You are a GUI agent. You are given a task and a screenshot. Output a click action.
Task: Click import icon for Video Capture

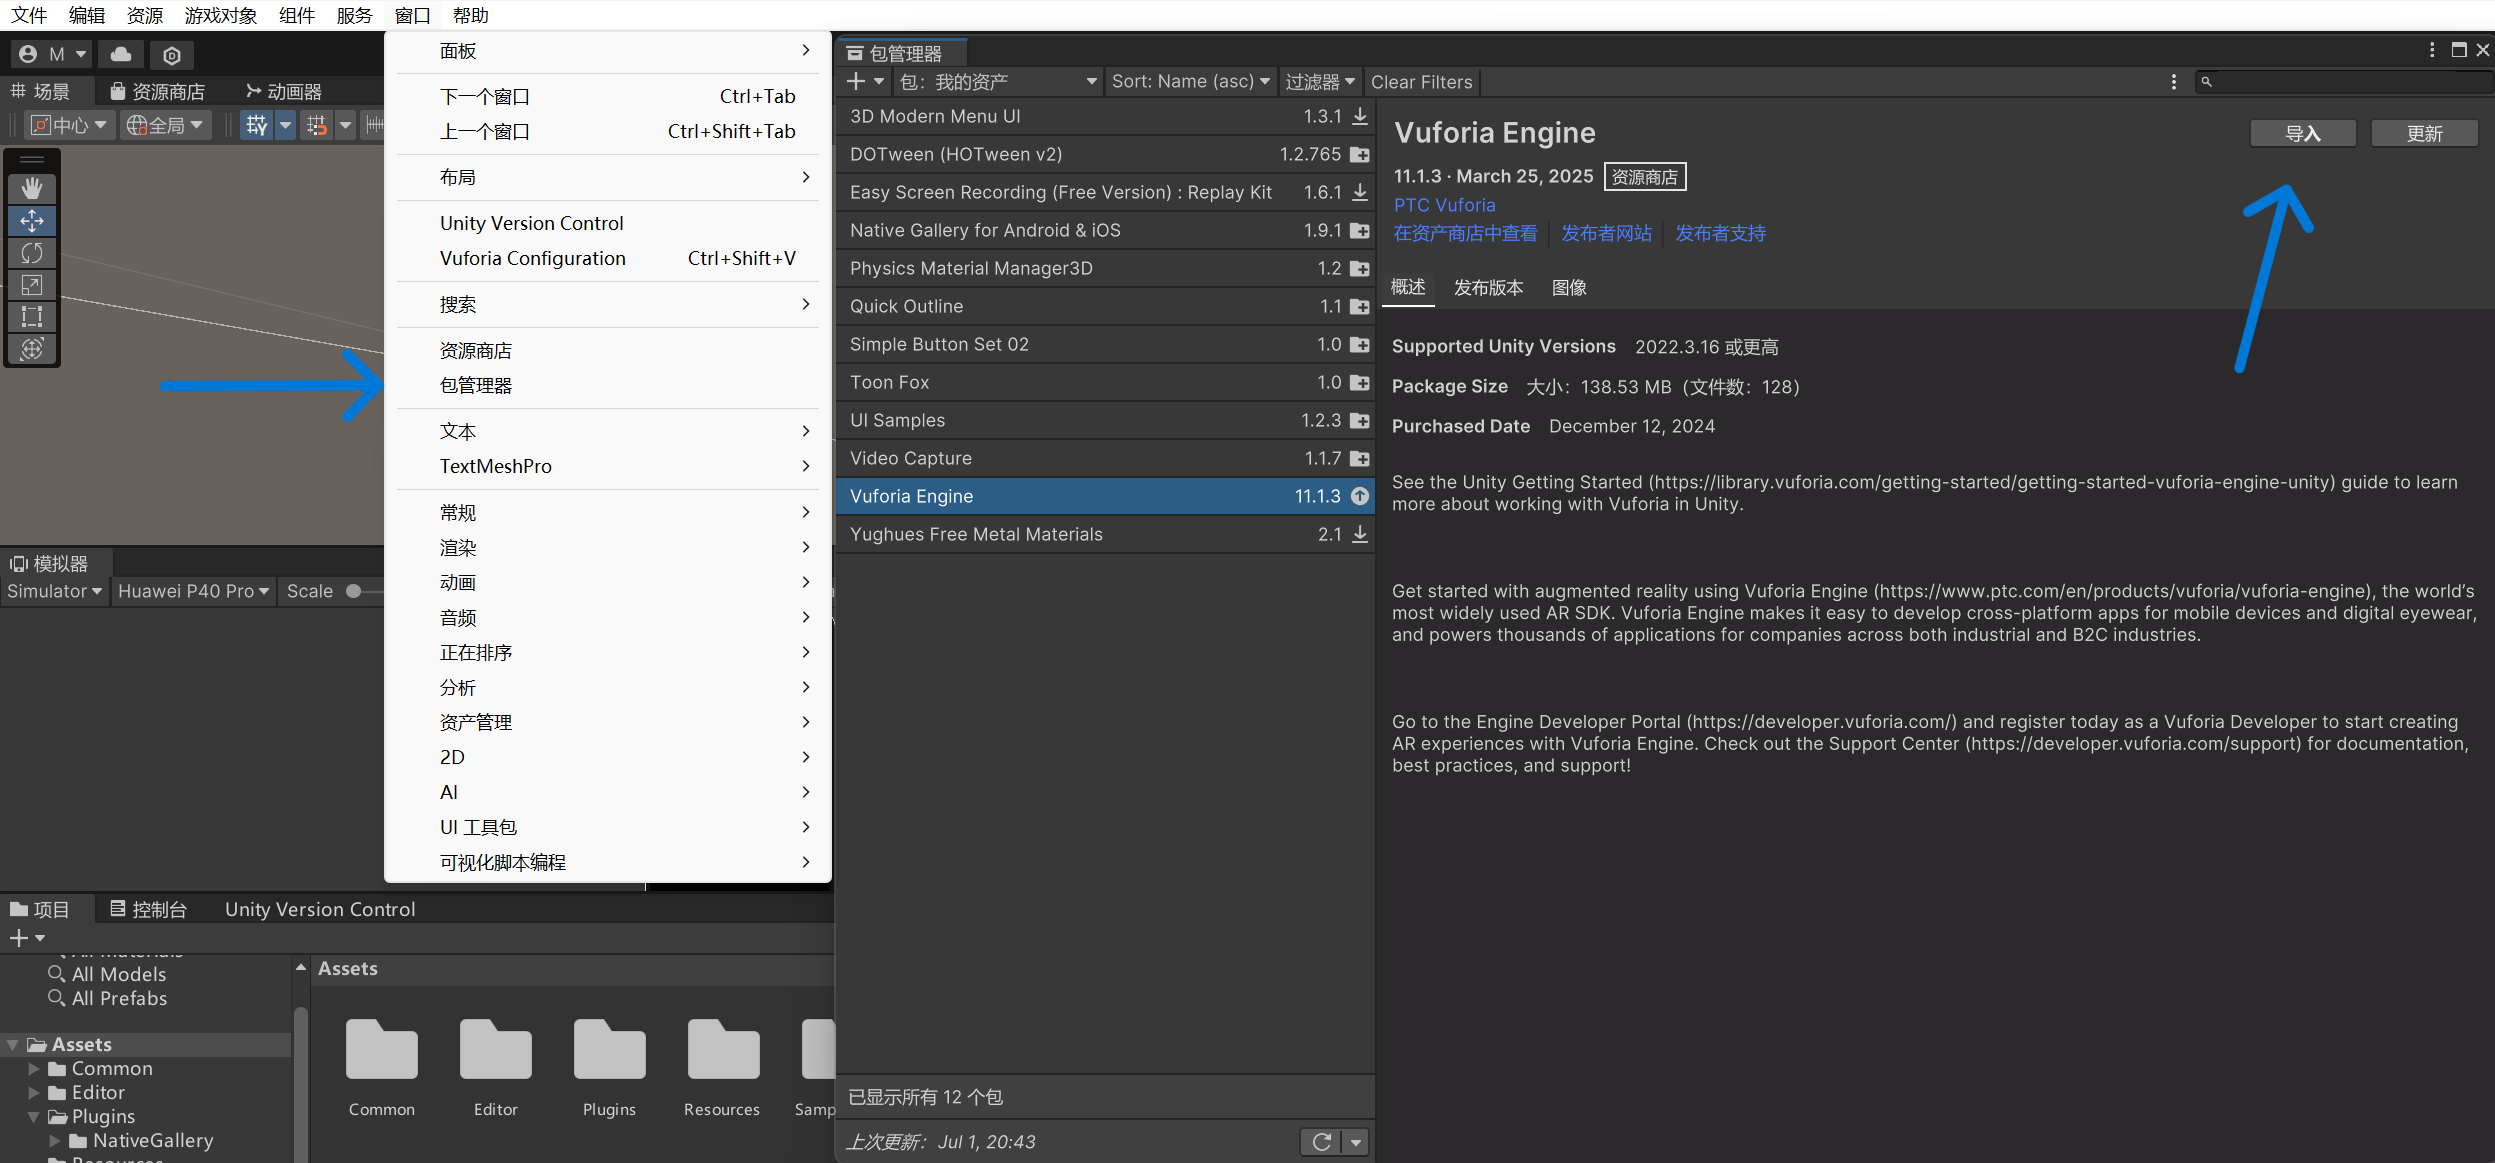(x=1360, y=459)
